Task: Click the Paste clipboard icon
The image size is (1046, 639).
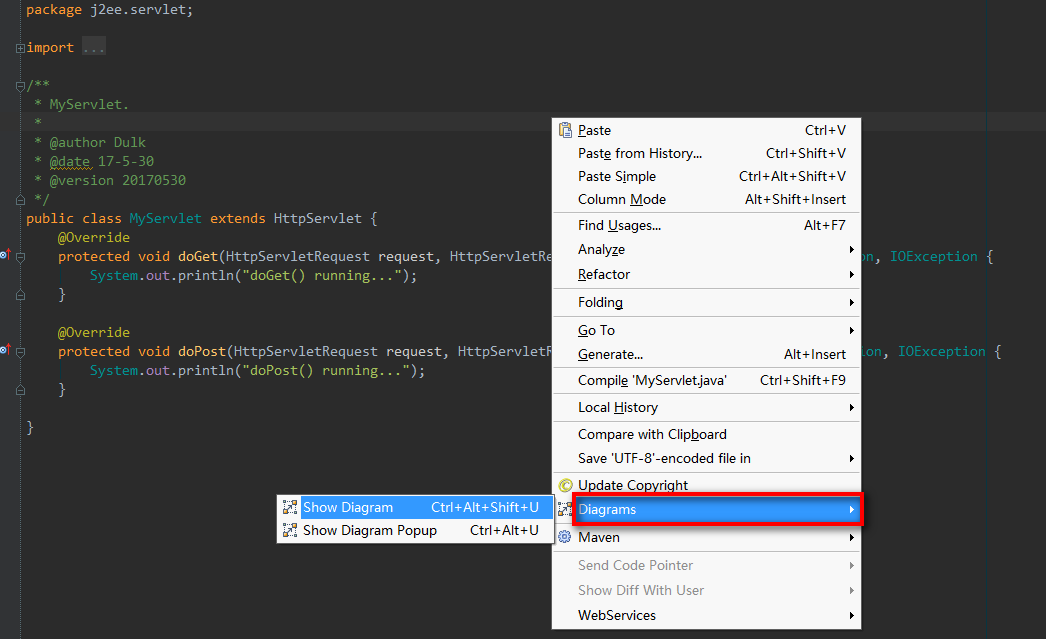Action: (565, 130)
